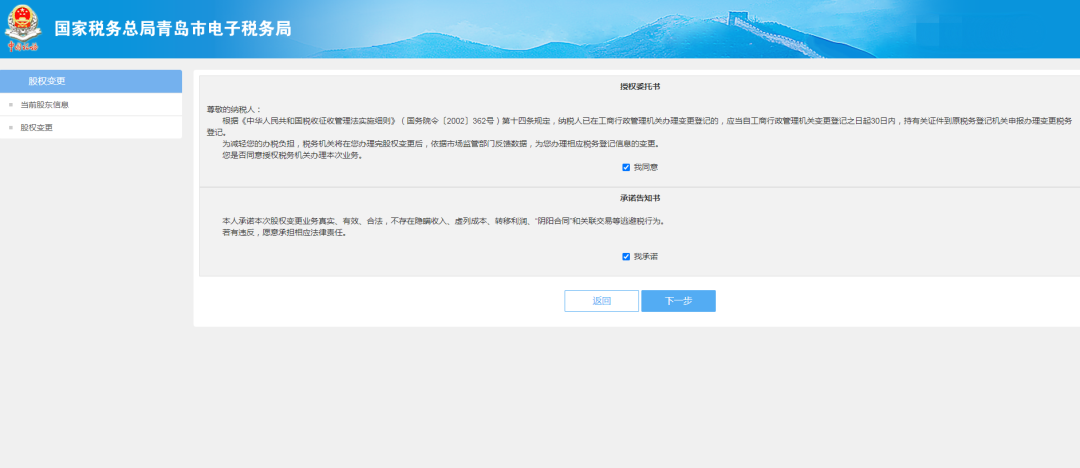Click the 下一步 button
This screenshot has width=1080, height=468.
[x=678, y=301]
